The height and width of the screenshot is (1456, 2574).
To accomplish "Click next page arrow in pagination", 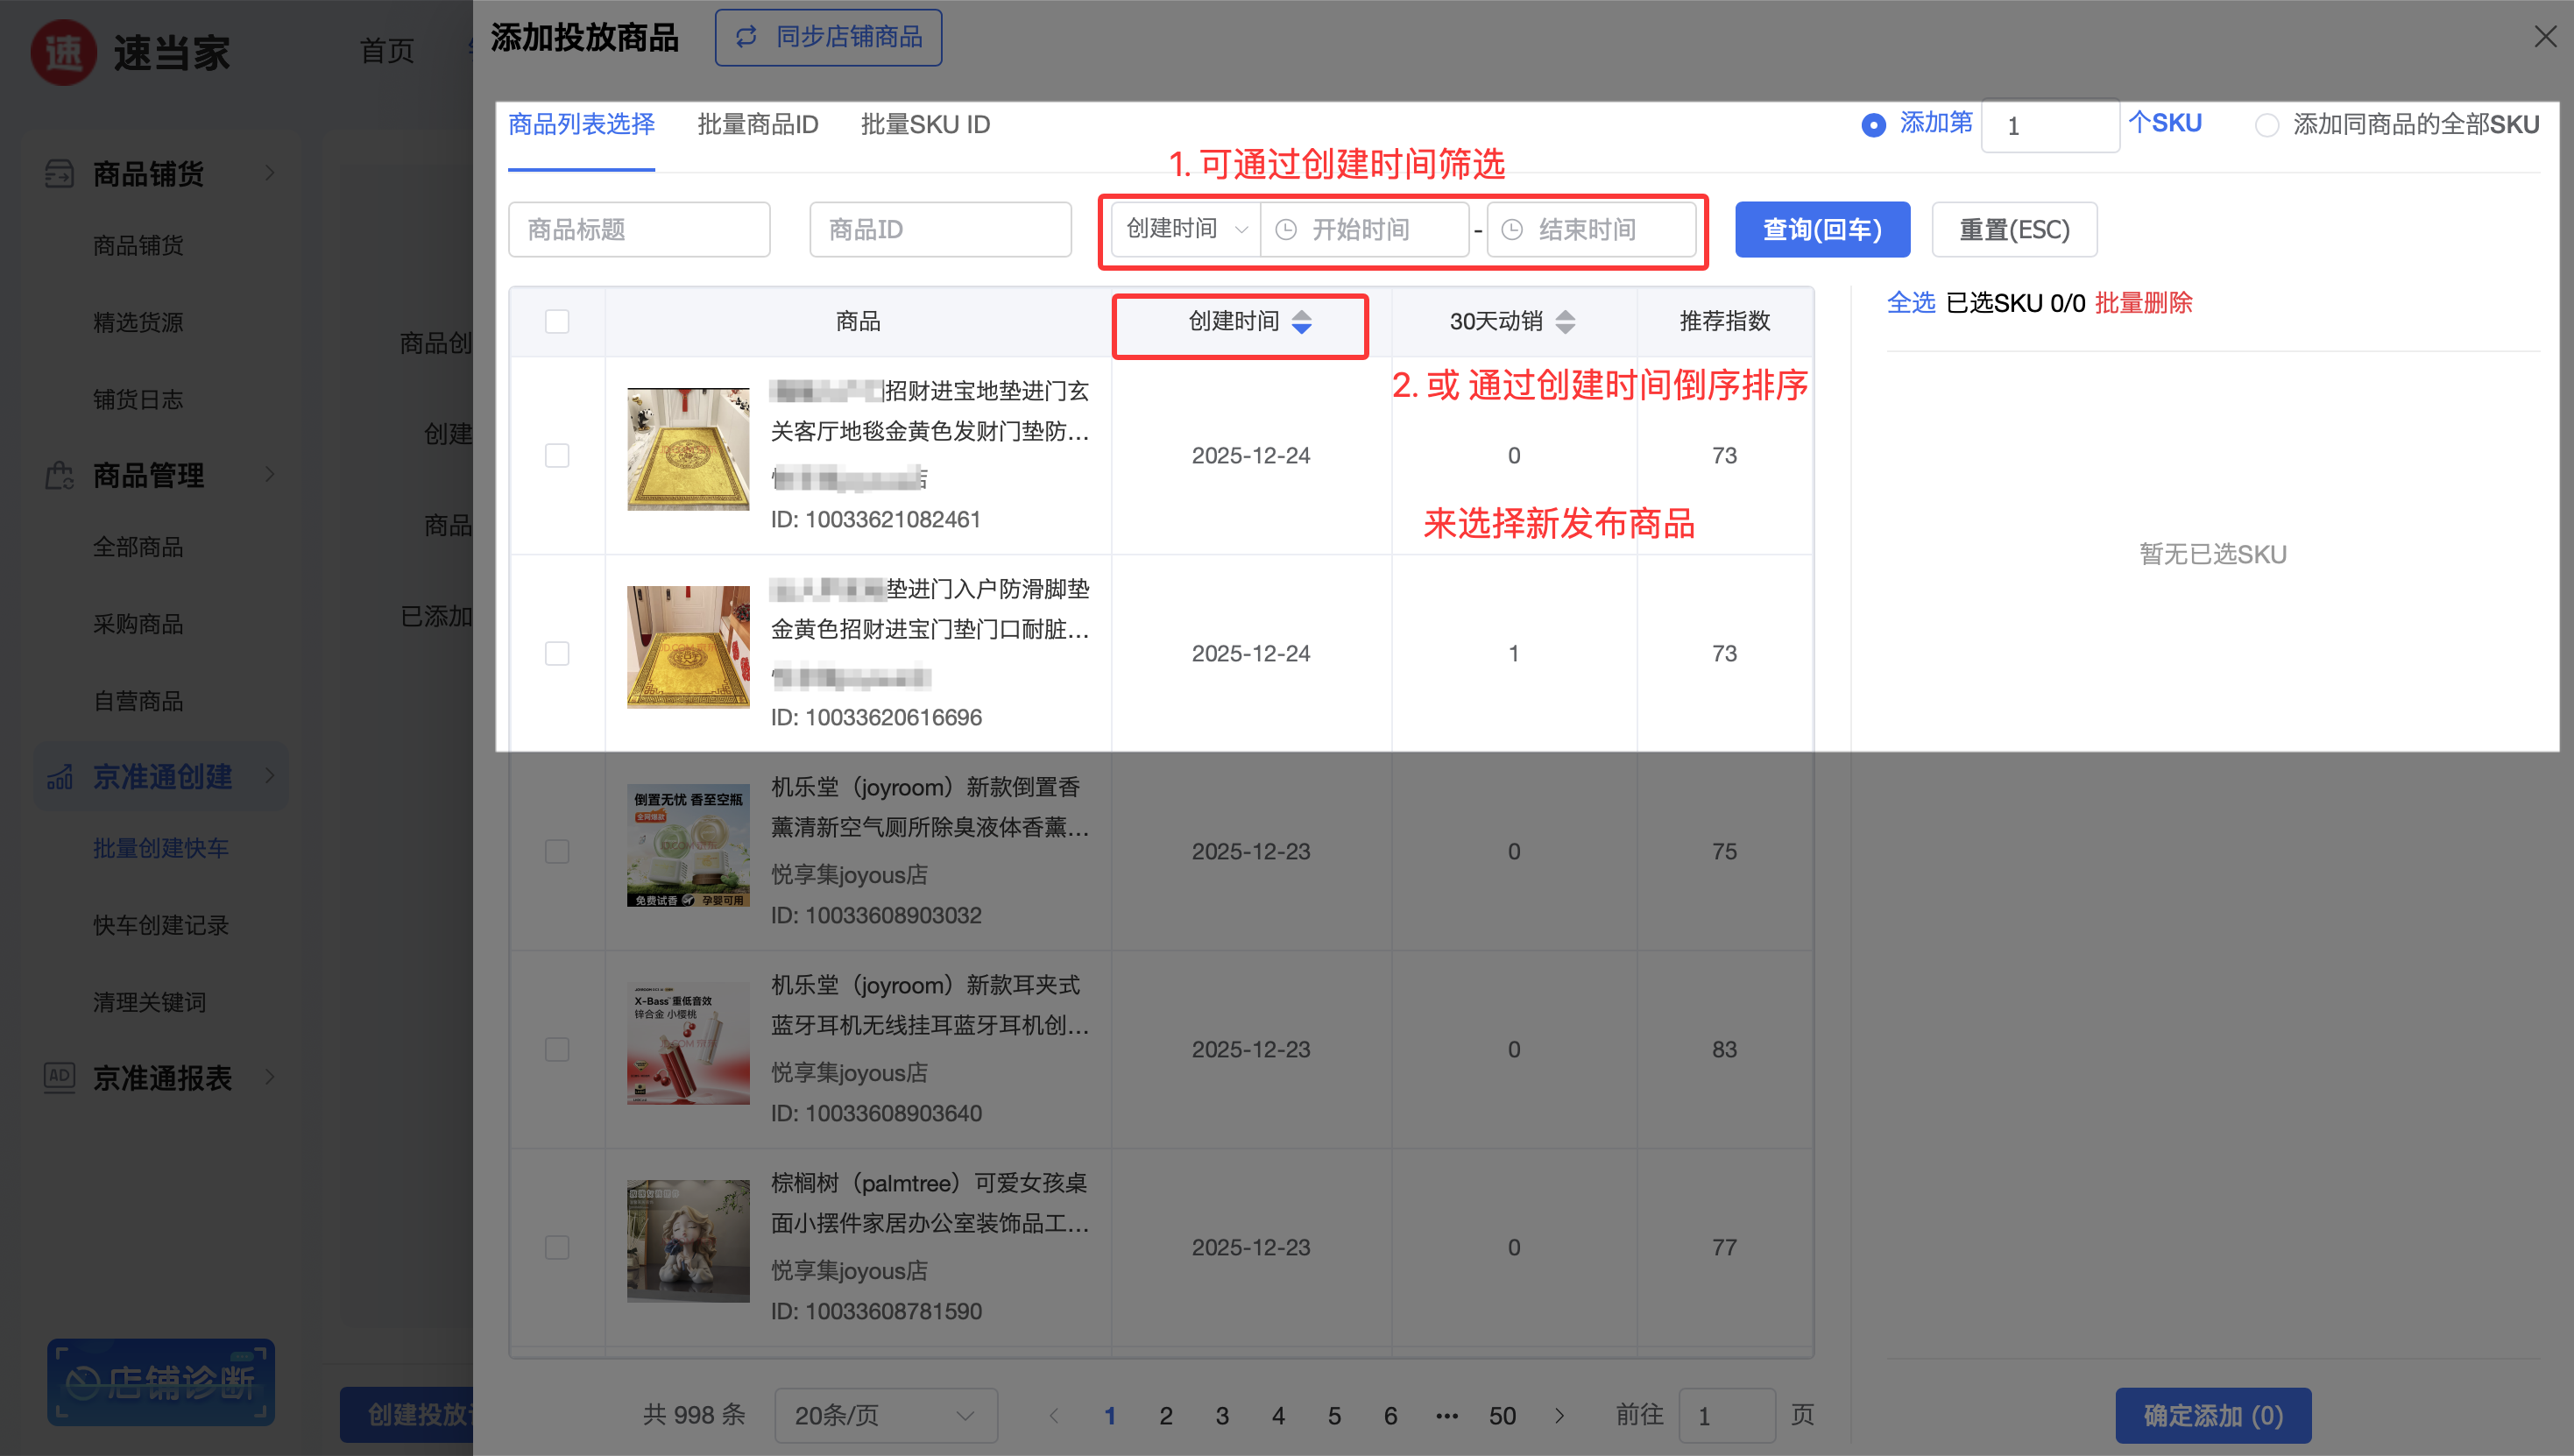I will (x=1559, y=1415).
